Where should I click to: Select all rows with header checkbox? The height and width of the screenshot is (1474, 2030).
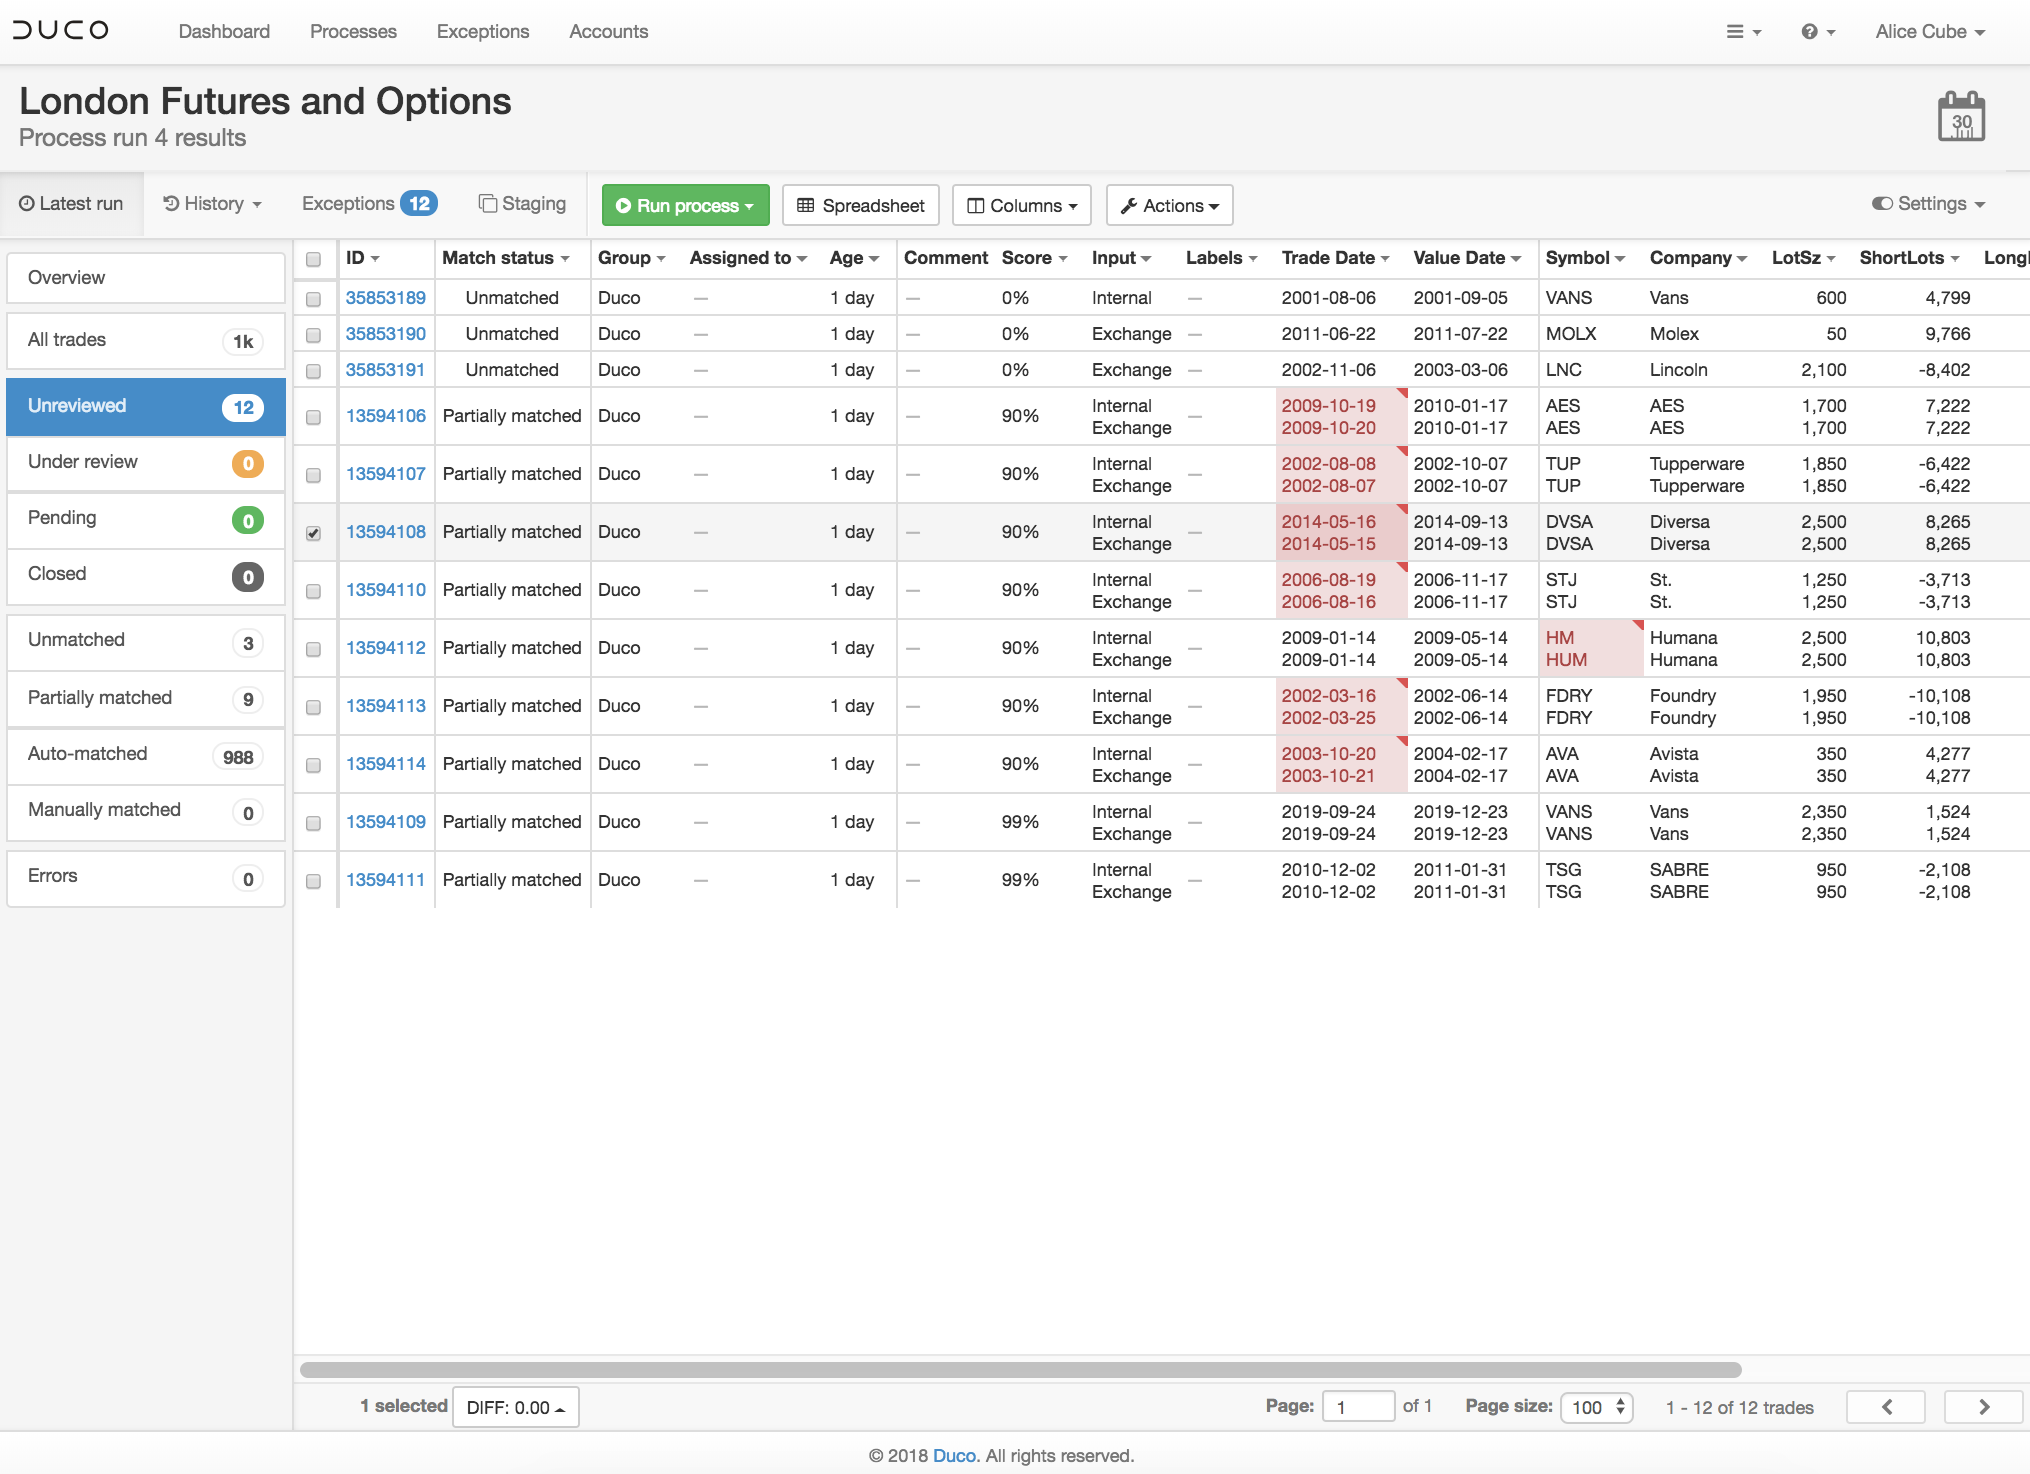tap(313, 259)
